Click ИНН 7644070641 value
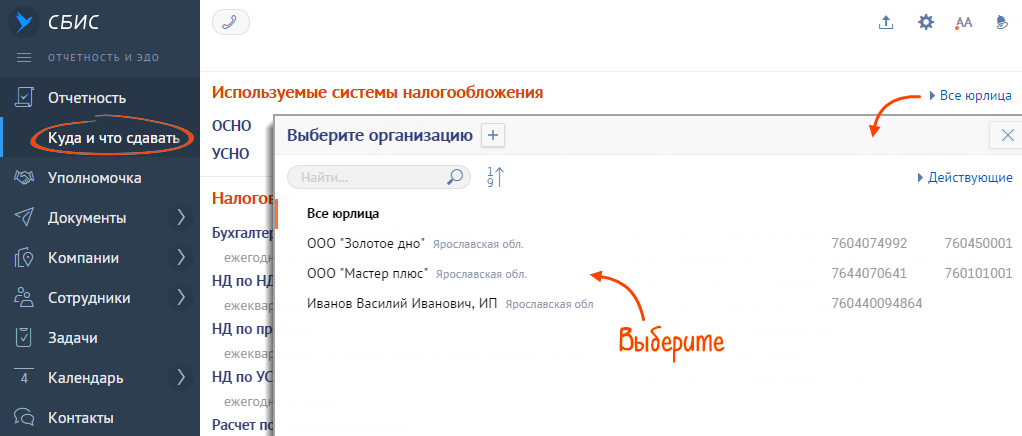The image size is (1022, 436). coord(869,274)
